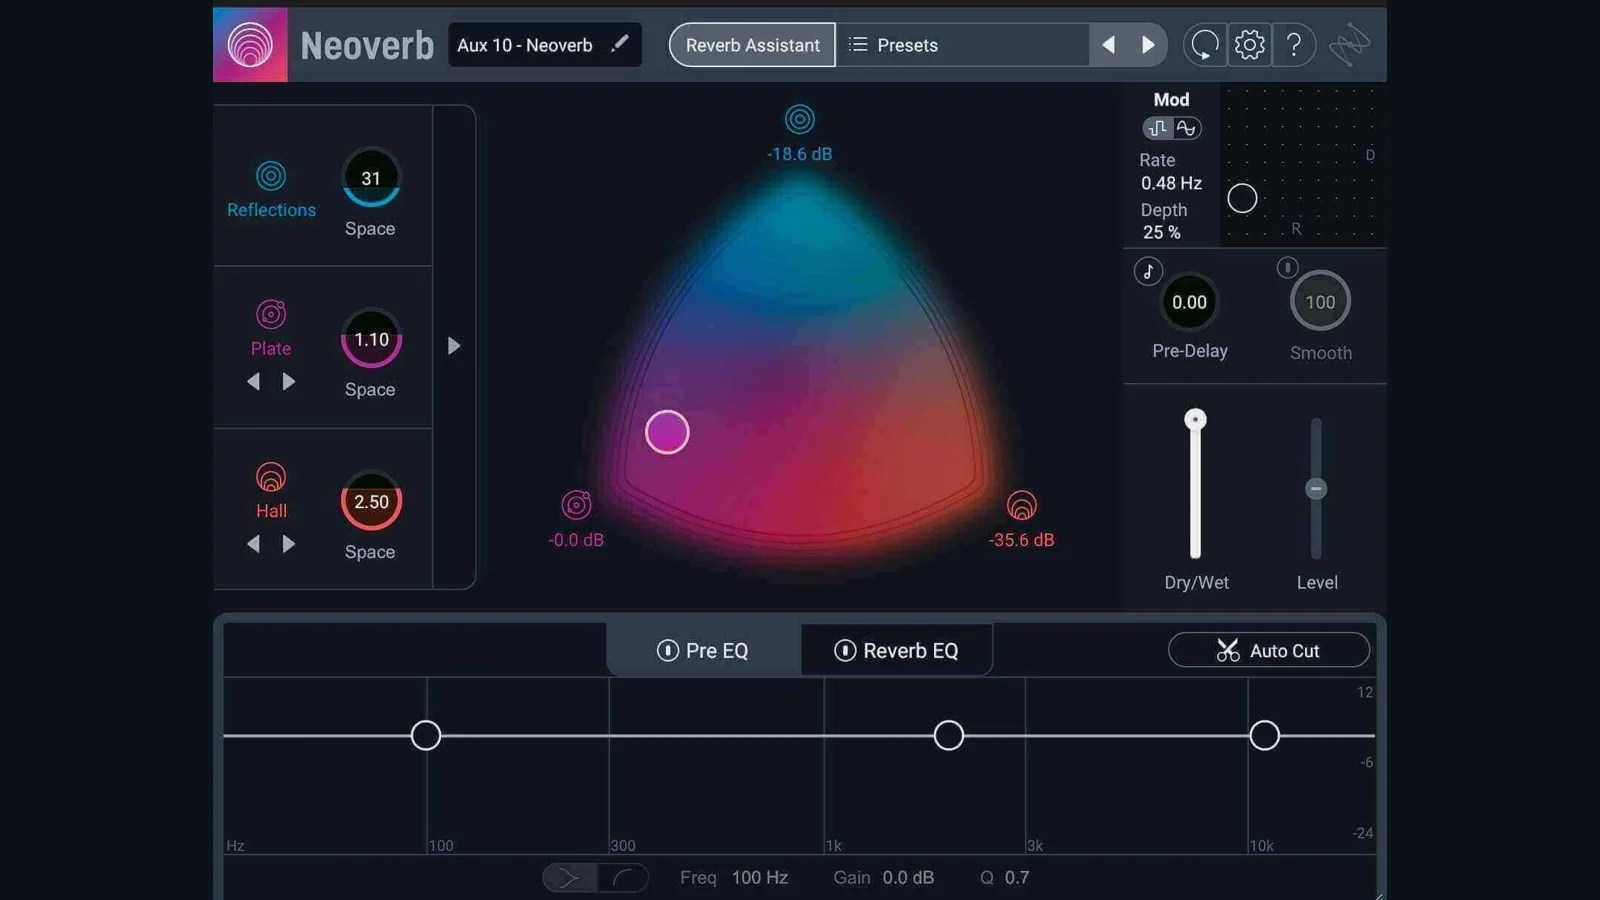The image size is (1600, 900).
Task: Click the Hall engine icon in left panel
Action: click(x=271, y=477)
